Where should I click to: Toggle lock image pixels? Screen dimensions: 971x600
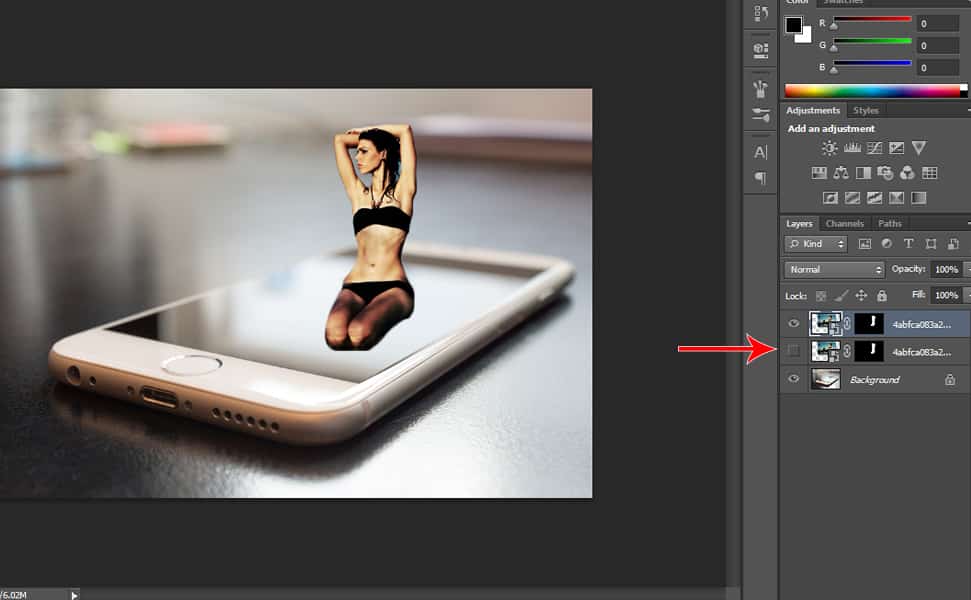[x=841, y=296]
